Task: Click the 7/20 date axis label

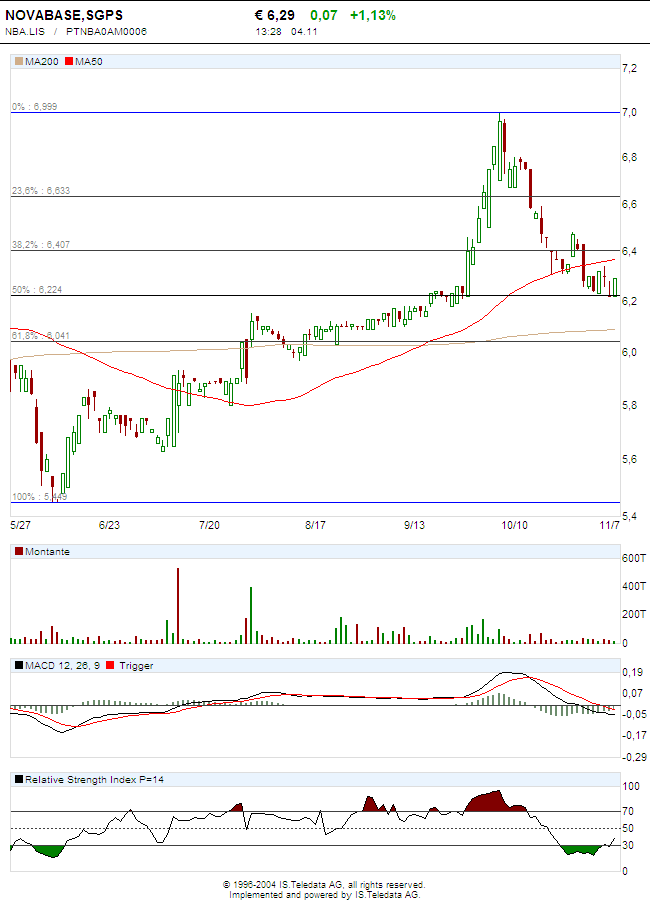Action: coord(209,525)
